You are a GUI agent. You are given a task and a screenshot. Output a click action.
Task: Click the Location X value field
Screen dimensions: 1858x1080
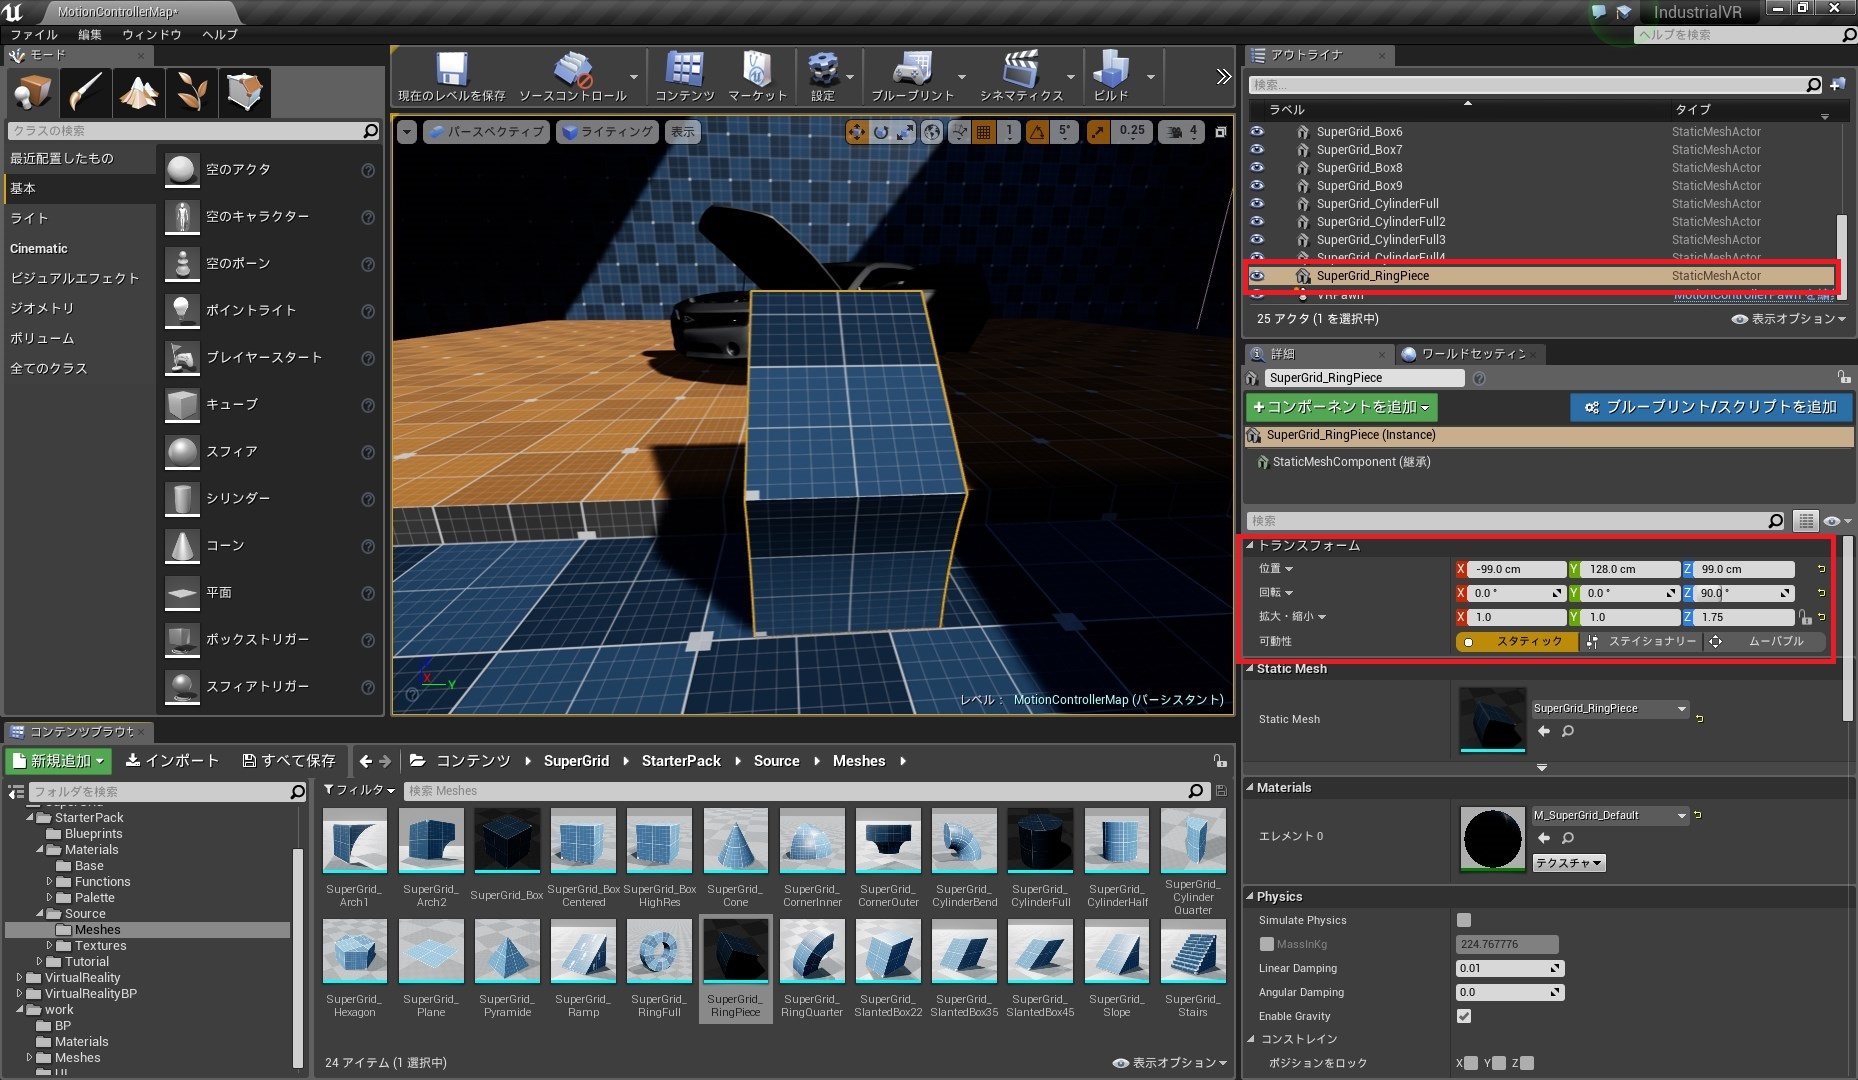pyautogui.click(x=1517, y=569)
